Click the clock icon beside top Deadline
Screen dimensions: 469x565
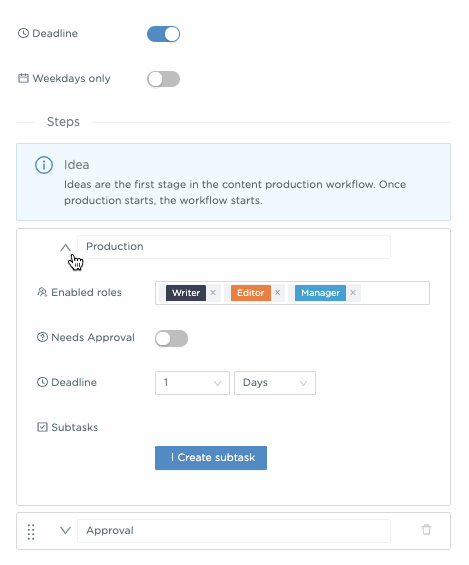[x=23, y=33]
